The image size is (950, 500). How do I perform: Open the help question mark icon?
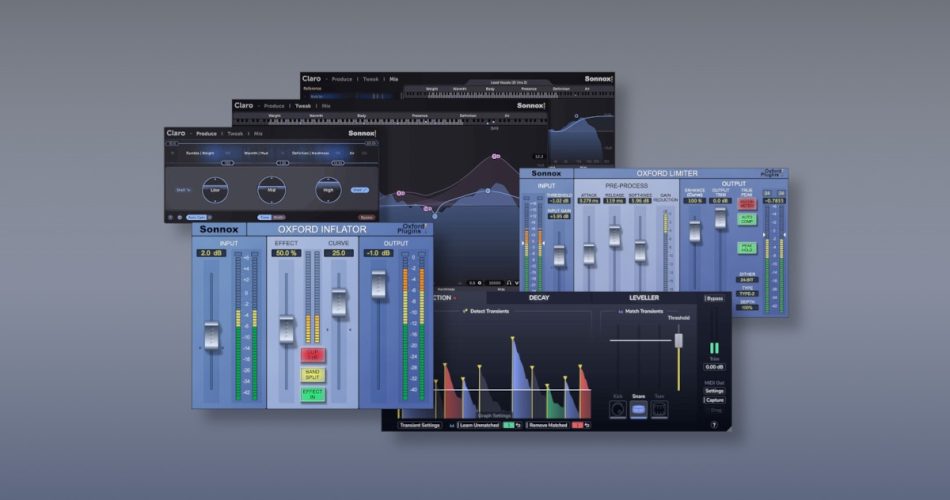click(714, 425)
